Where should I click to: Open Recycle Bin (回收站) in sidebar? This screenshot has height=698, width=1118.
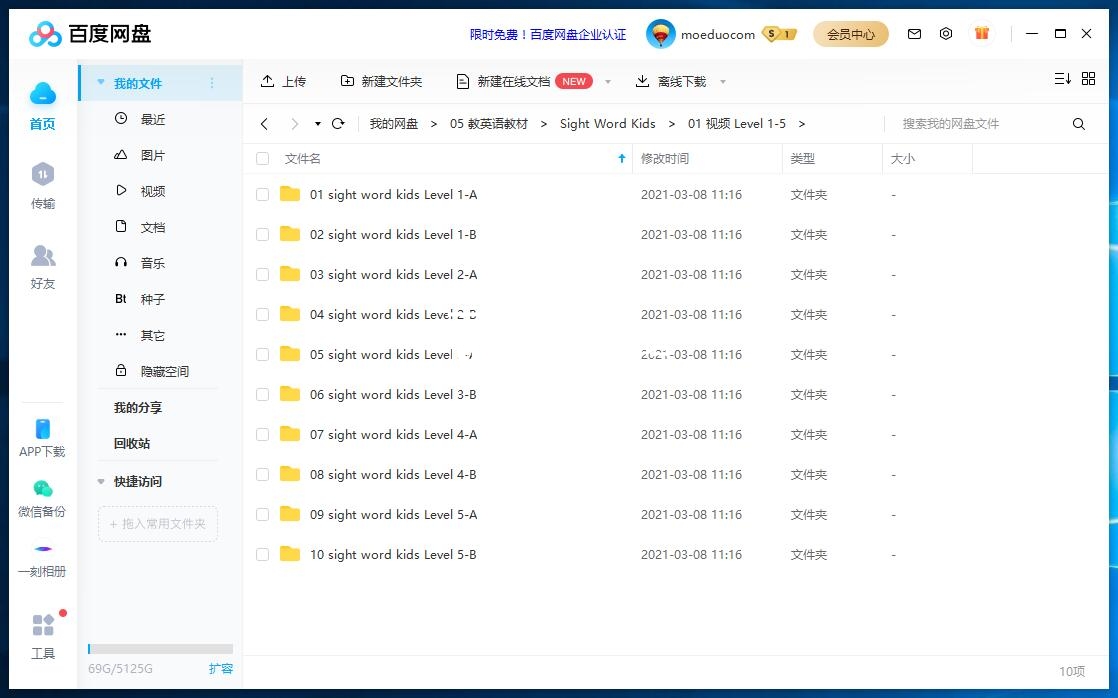[132, 444]
